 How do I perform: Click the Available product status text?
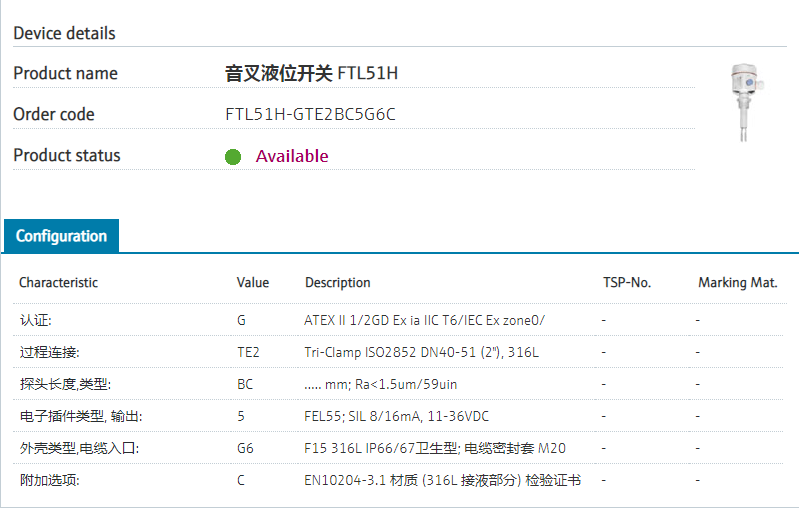pos(292,156)
